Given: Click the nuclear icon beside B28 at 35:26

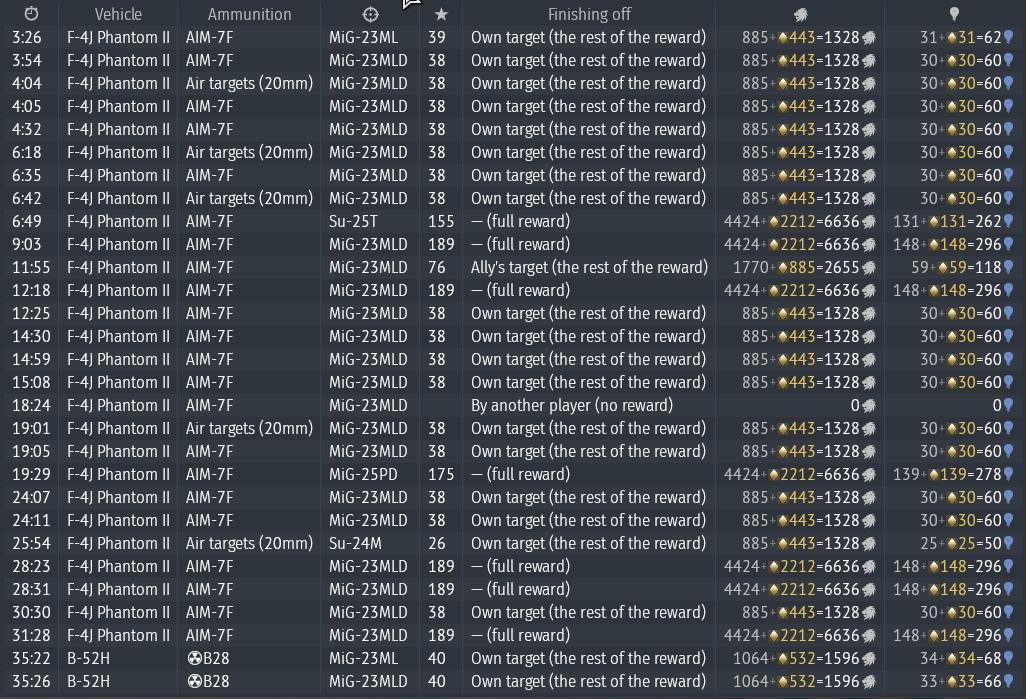Looking at the screenshot, I should coord(194,681).
